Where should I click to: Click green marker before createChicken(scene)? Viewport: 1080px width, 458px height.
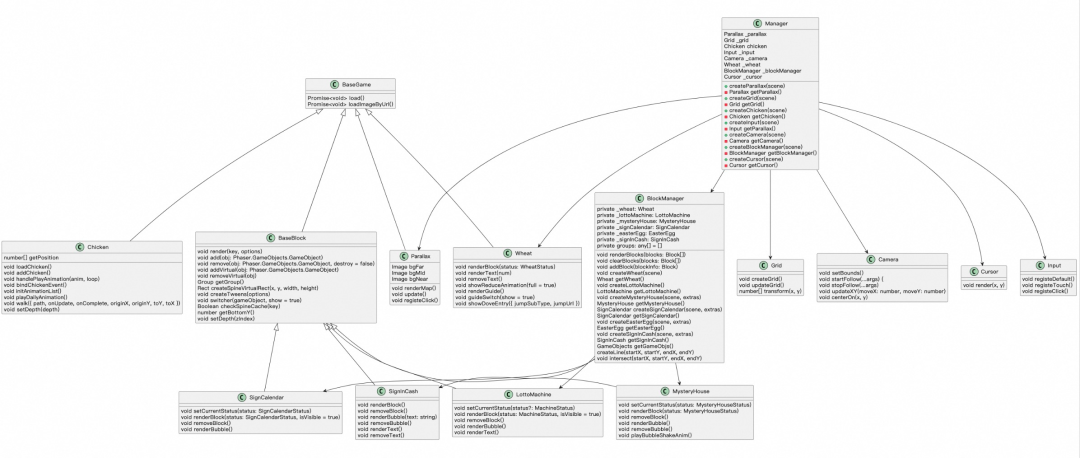[x=725, y=110]
